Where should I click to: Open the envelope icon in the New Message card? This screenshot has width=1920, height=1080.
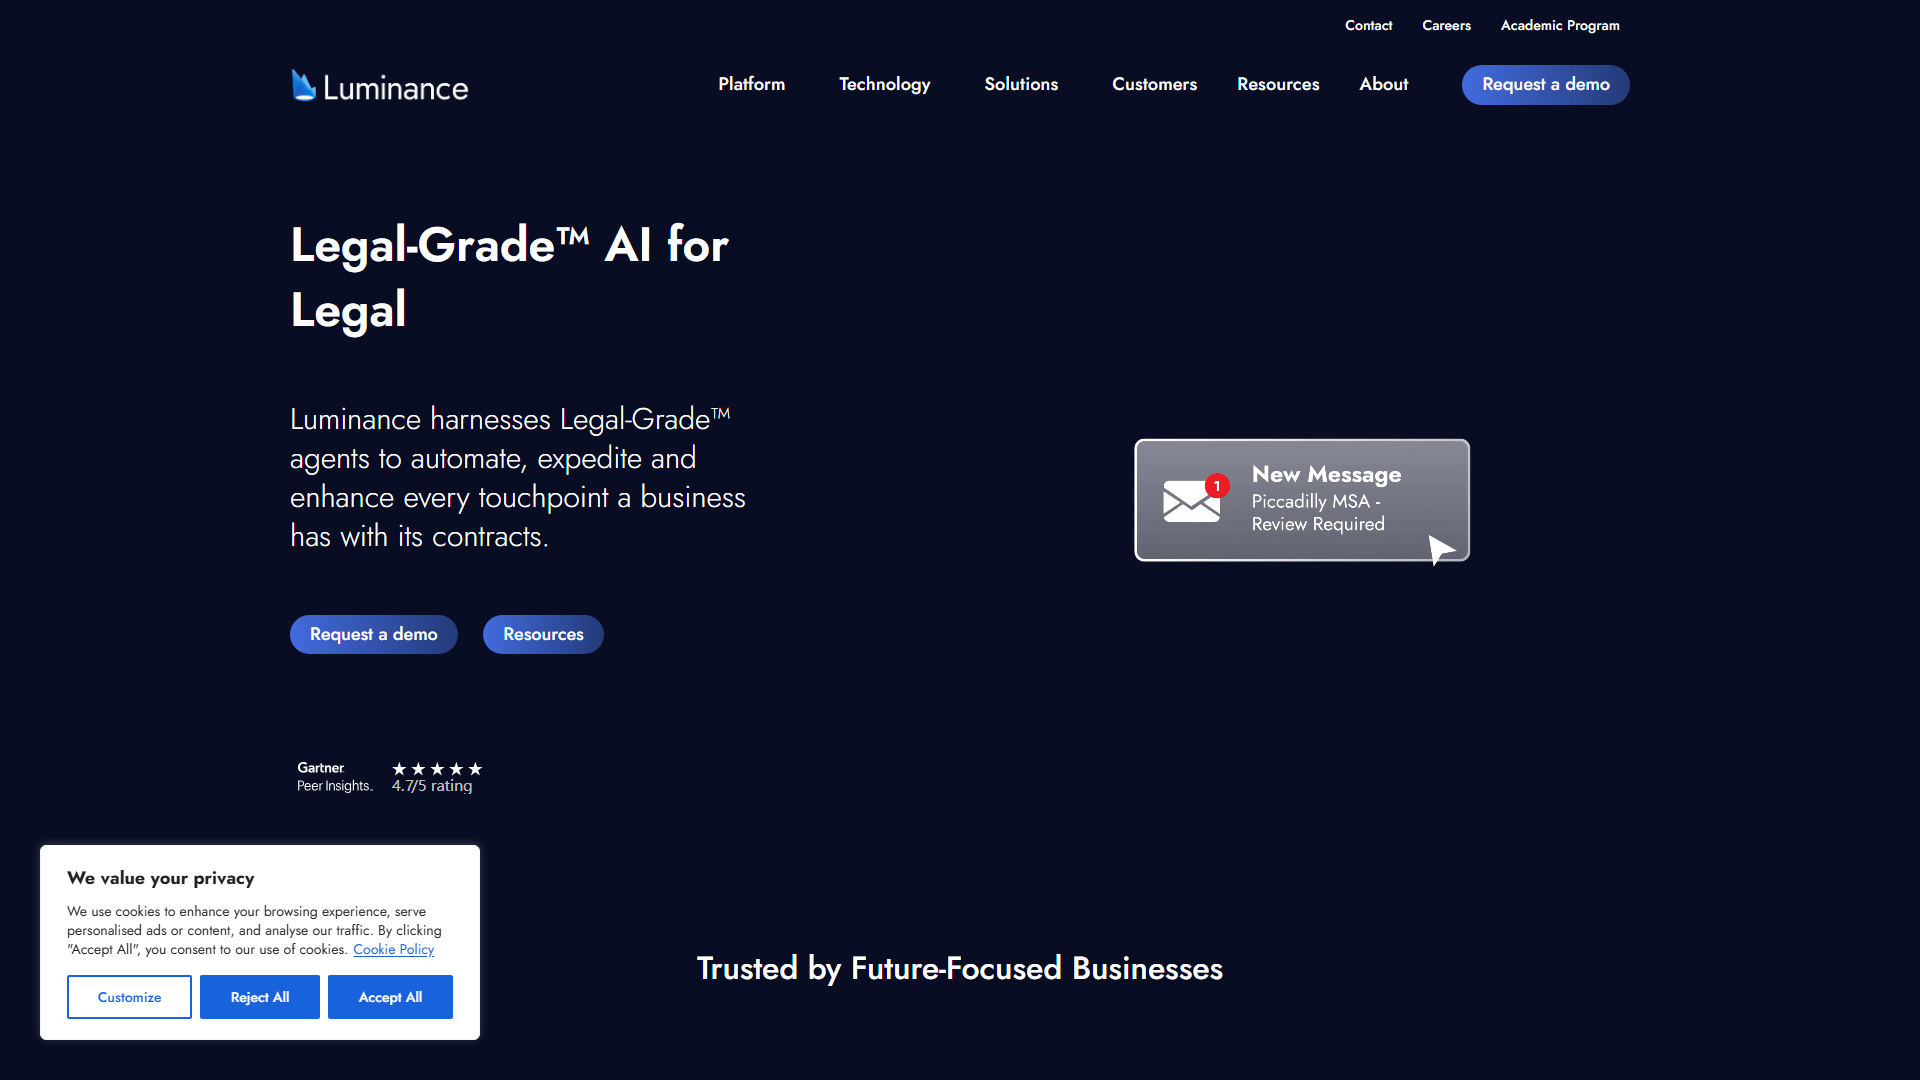tap(1191, 501)
